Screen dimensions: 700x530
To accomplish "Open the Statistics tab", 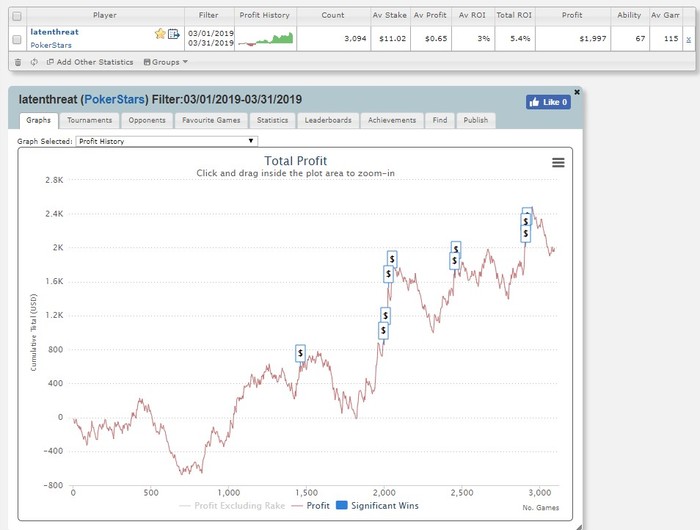I will (272, 120).
